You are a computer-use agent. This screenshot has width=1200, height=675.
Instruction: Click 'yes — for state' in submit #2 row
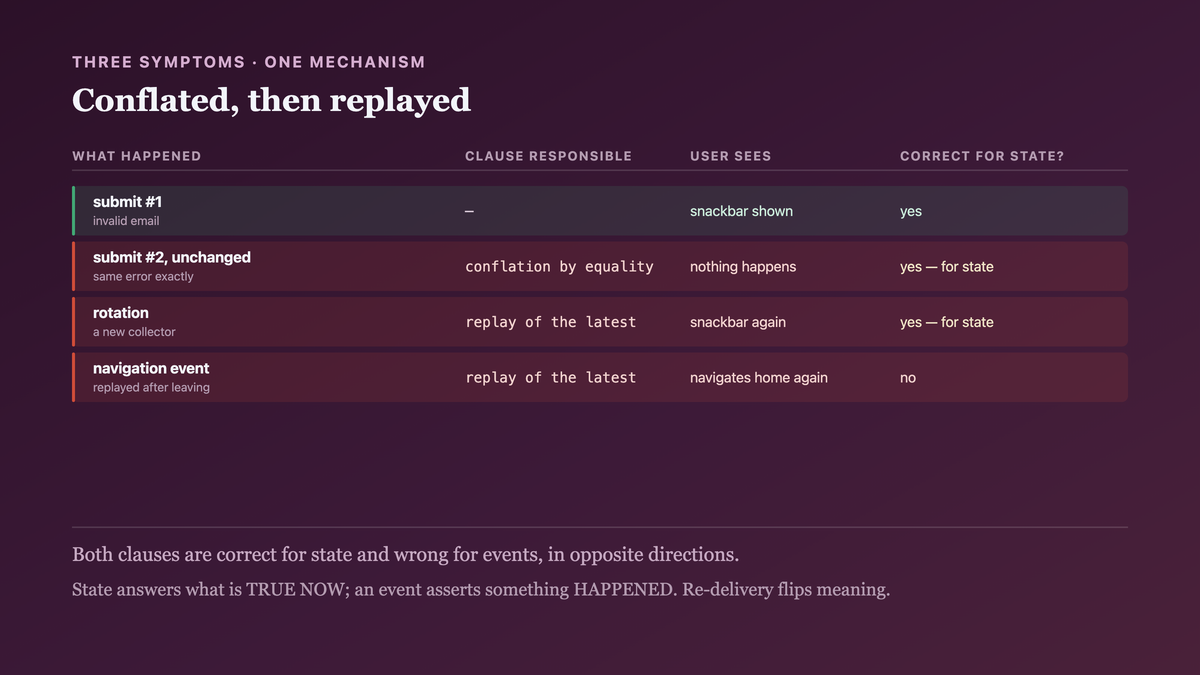pos(947,267)
